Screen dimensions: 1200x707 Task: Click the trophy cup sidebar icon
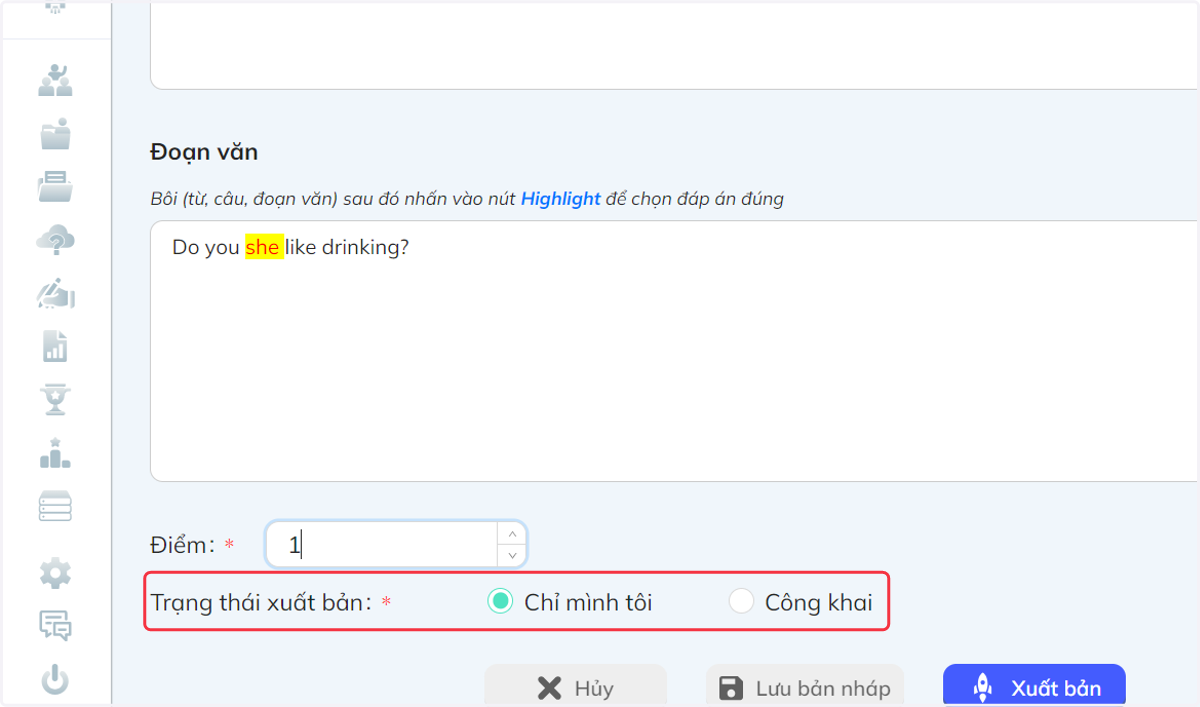55,399
